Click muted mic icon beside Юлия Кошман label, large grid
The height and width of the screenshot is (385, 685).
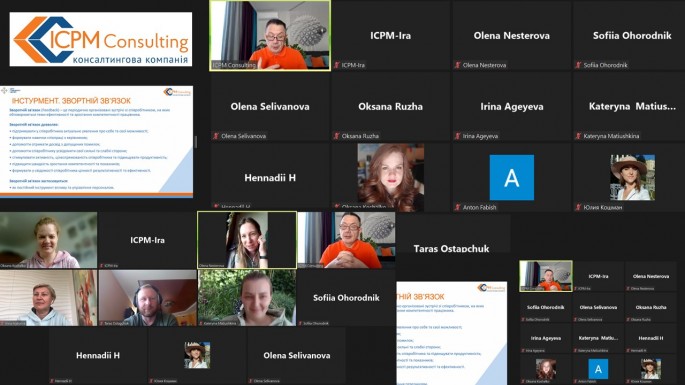point(578,207)
